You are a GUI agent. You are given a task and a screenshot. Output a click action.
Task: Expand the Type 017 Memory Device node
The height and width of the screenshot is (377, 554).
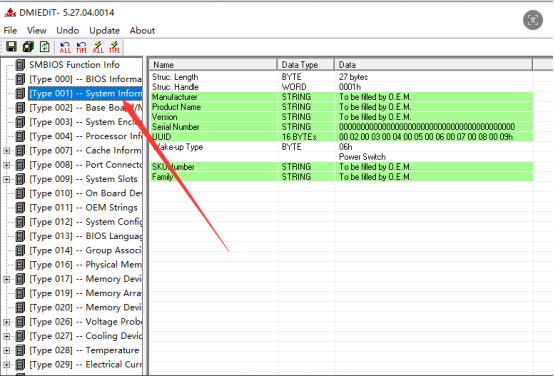pos(6,279)
